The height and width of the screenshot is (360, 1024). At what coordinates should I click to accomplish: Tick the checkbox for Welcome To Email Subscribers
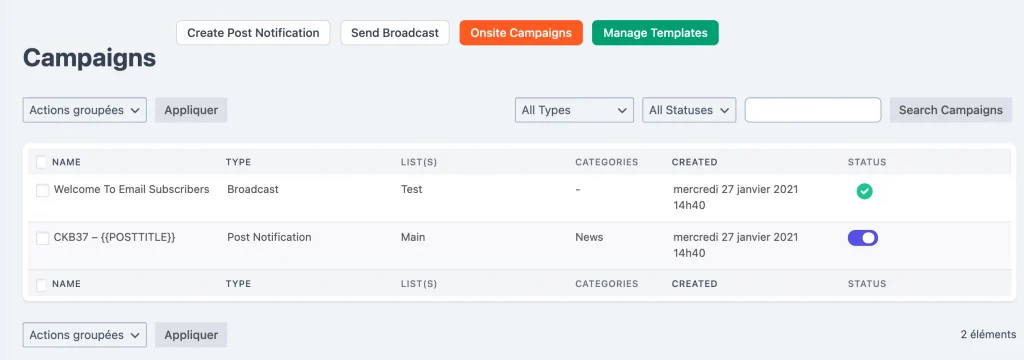(x=42, y=190)
